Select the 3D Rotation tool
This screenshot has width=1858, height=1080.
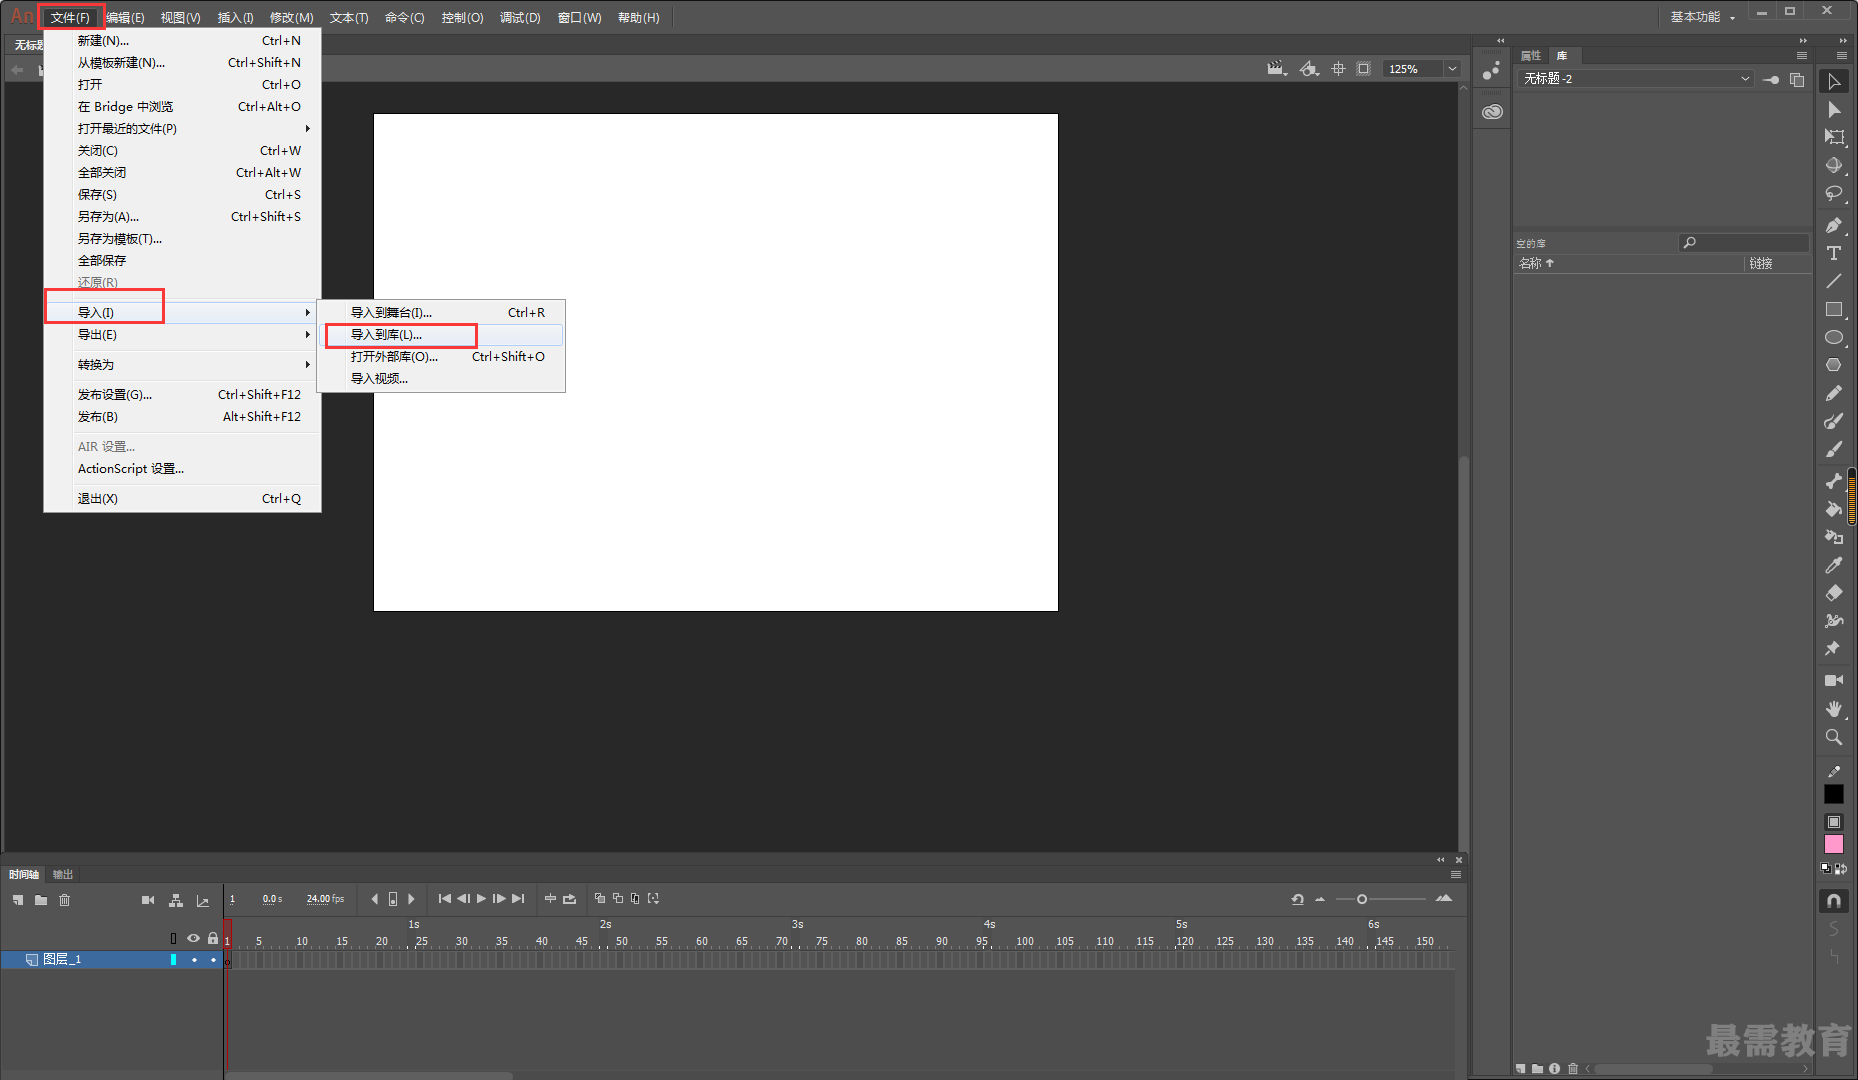click(x=1834, y=166)
